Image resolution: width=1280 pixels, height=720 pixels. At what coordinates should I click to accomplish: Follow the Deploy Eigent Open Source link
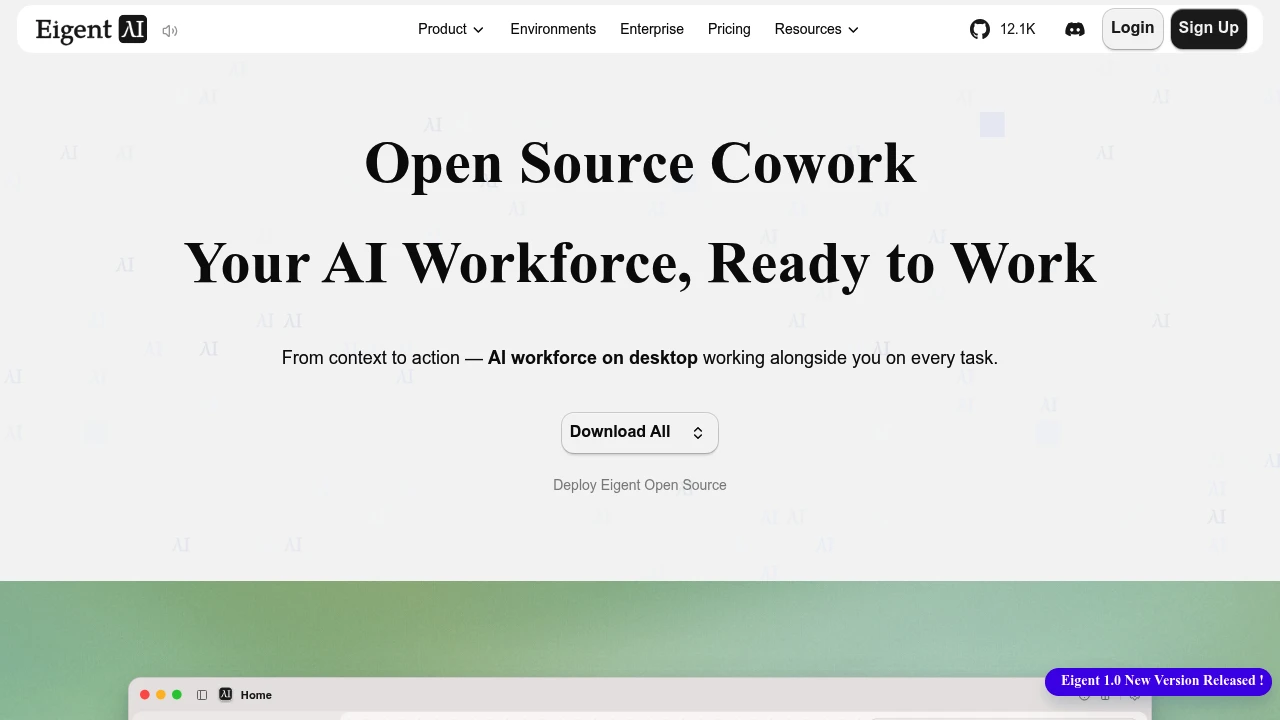point(640,485)
